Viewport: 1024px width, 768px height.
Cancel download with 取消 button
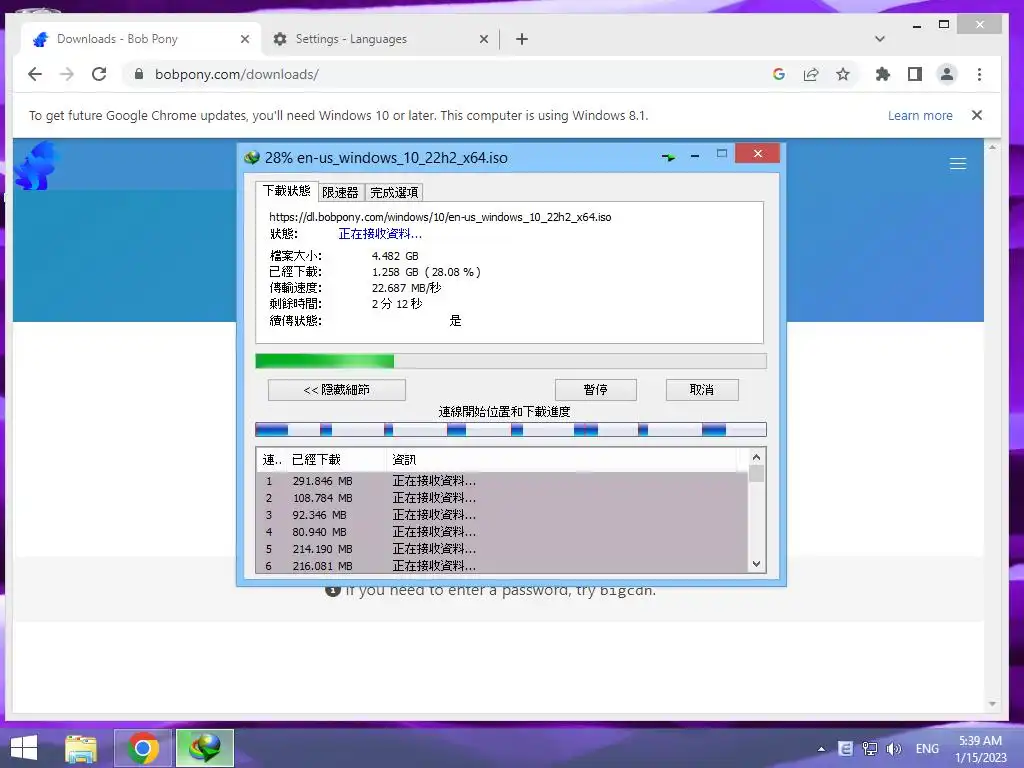point(702,390)
